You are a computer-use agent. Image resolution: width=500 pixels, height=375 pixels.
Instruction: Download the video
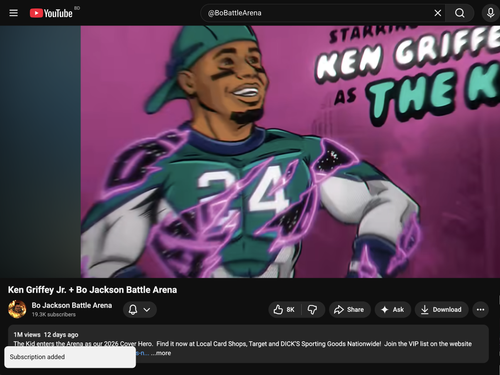pos(441,310)
